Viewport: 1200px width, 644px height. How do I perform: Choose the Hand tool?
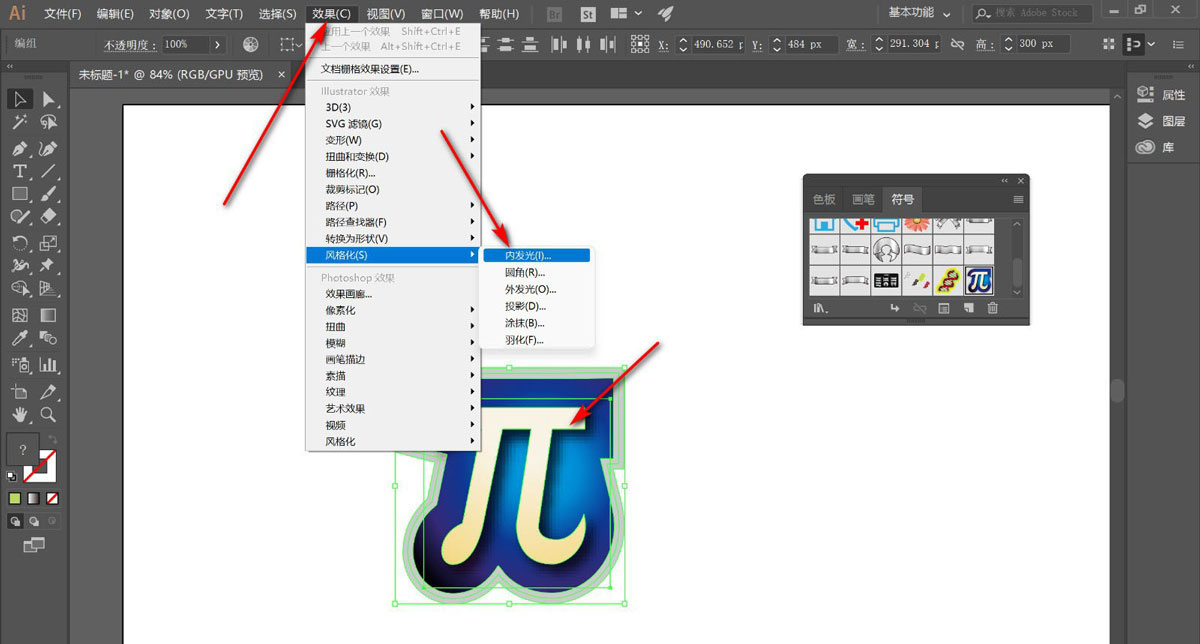pos(19,414)
